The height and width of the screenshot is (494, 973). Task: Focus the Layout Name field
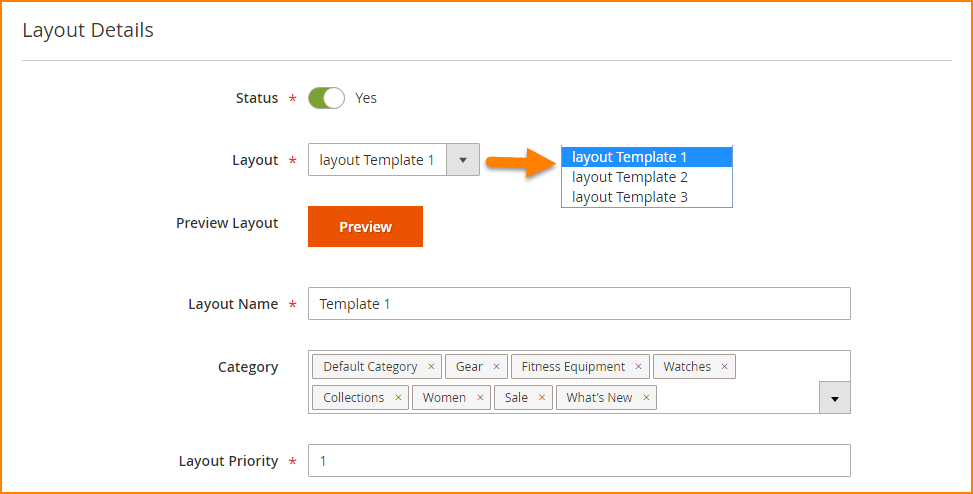(x=579, y=304)
